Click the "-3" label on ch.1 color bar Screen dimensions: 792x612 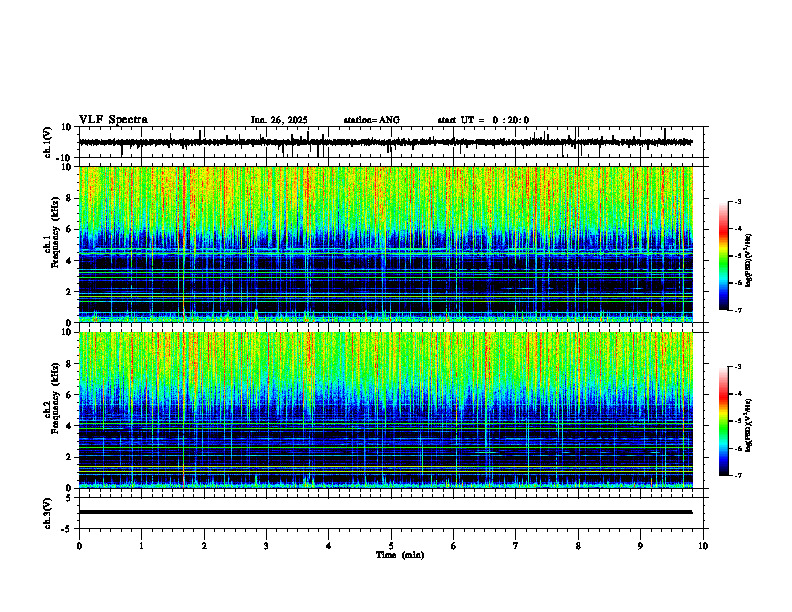(737, 201)
